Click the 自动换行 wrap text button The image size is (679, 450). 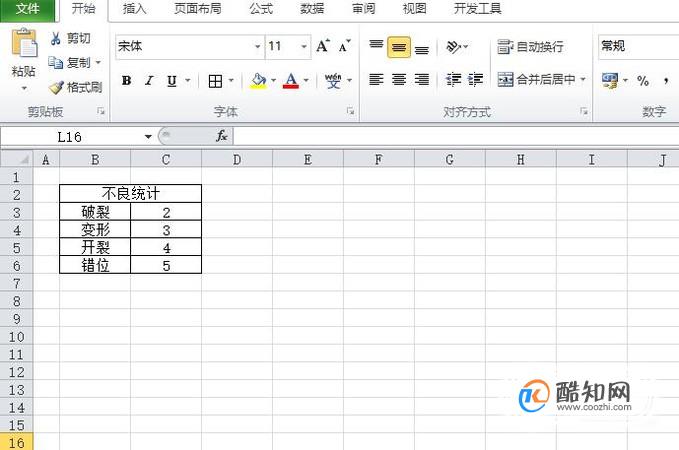point(530,46)
